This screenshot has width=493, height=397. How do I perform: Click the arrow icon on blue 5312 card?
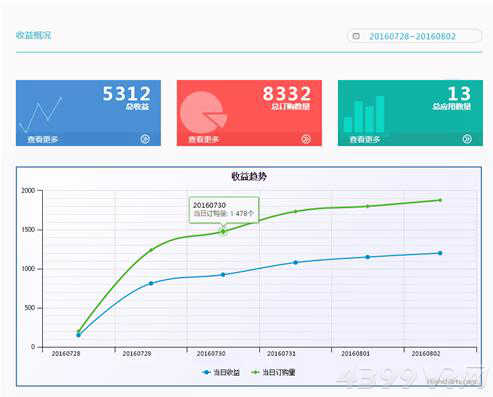(145, 139)
